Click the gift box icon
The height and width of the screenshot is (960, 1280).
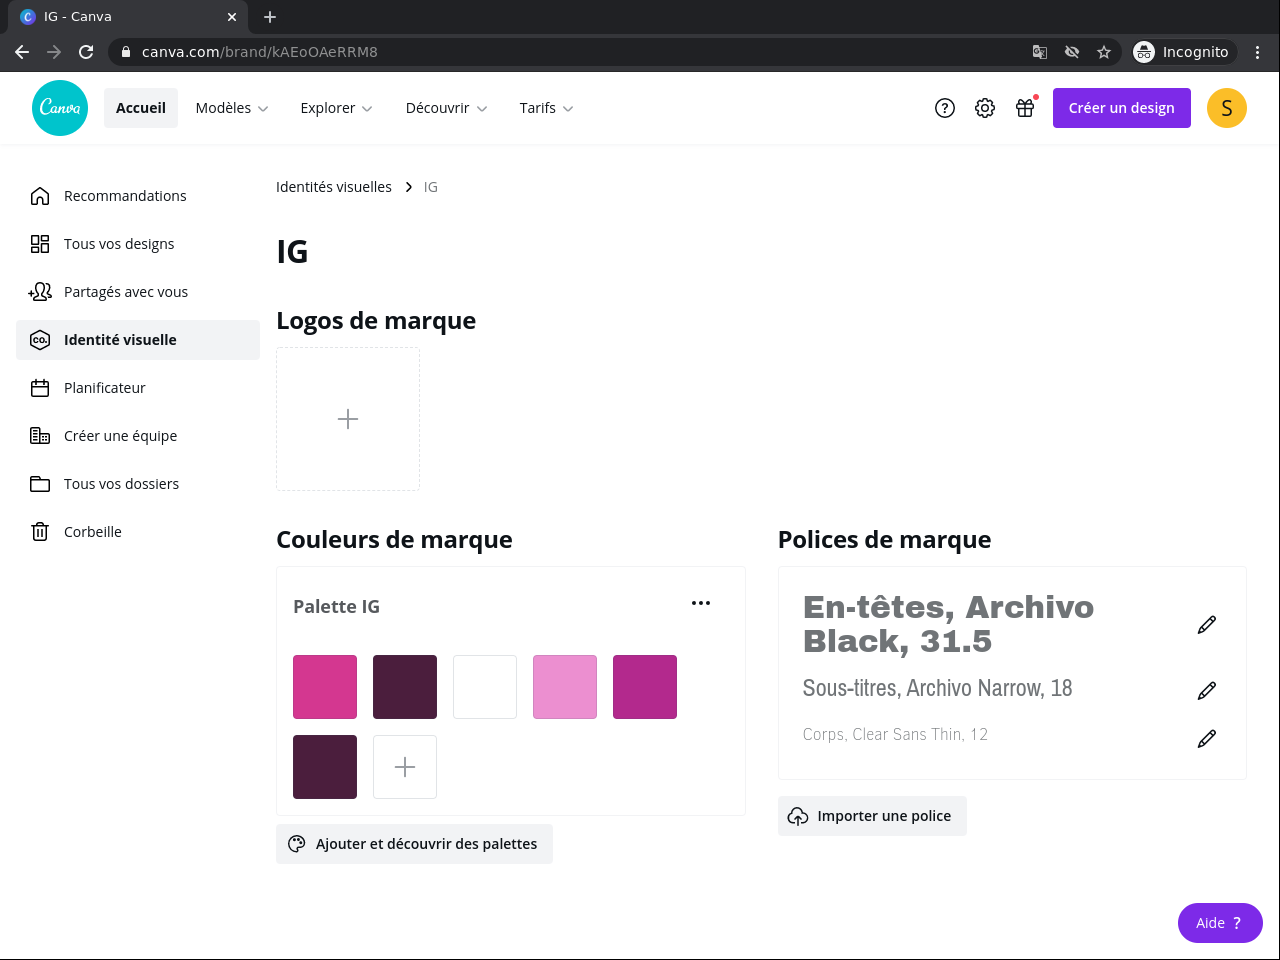(1025, 108)
